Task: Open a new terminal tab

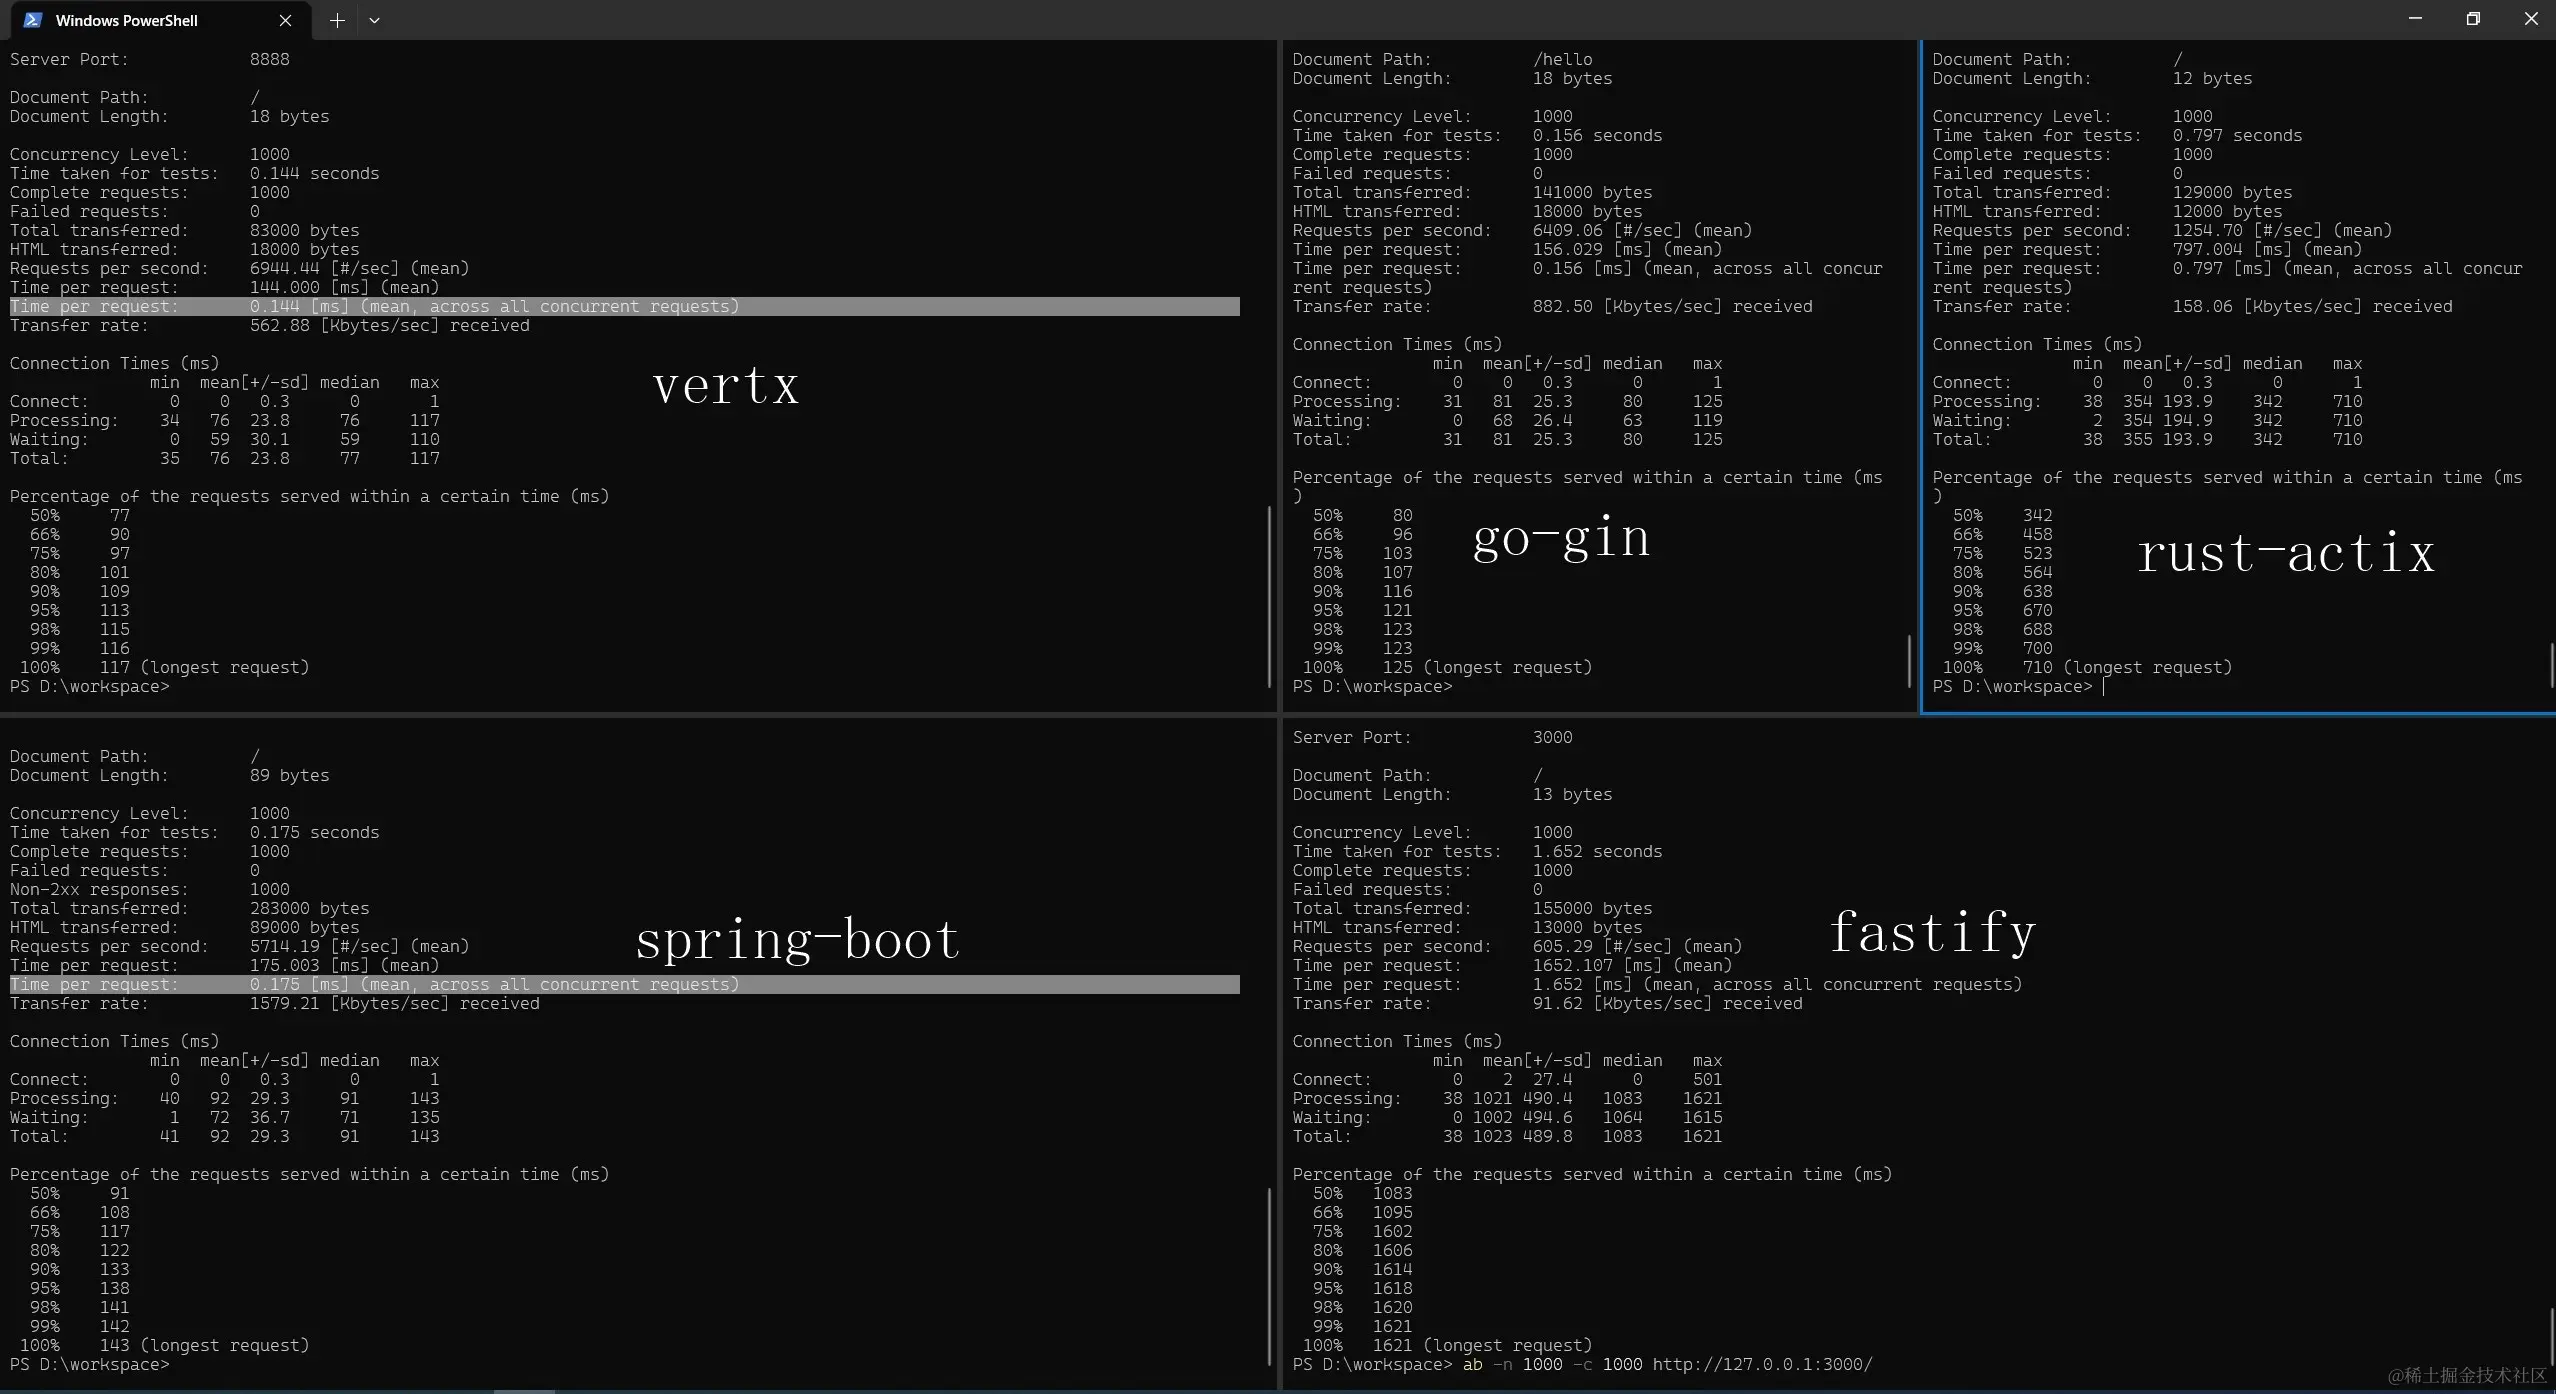Action: tap(337, 20)
